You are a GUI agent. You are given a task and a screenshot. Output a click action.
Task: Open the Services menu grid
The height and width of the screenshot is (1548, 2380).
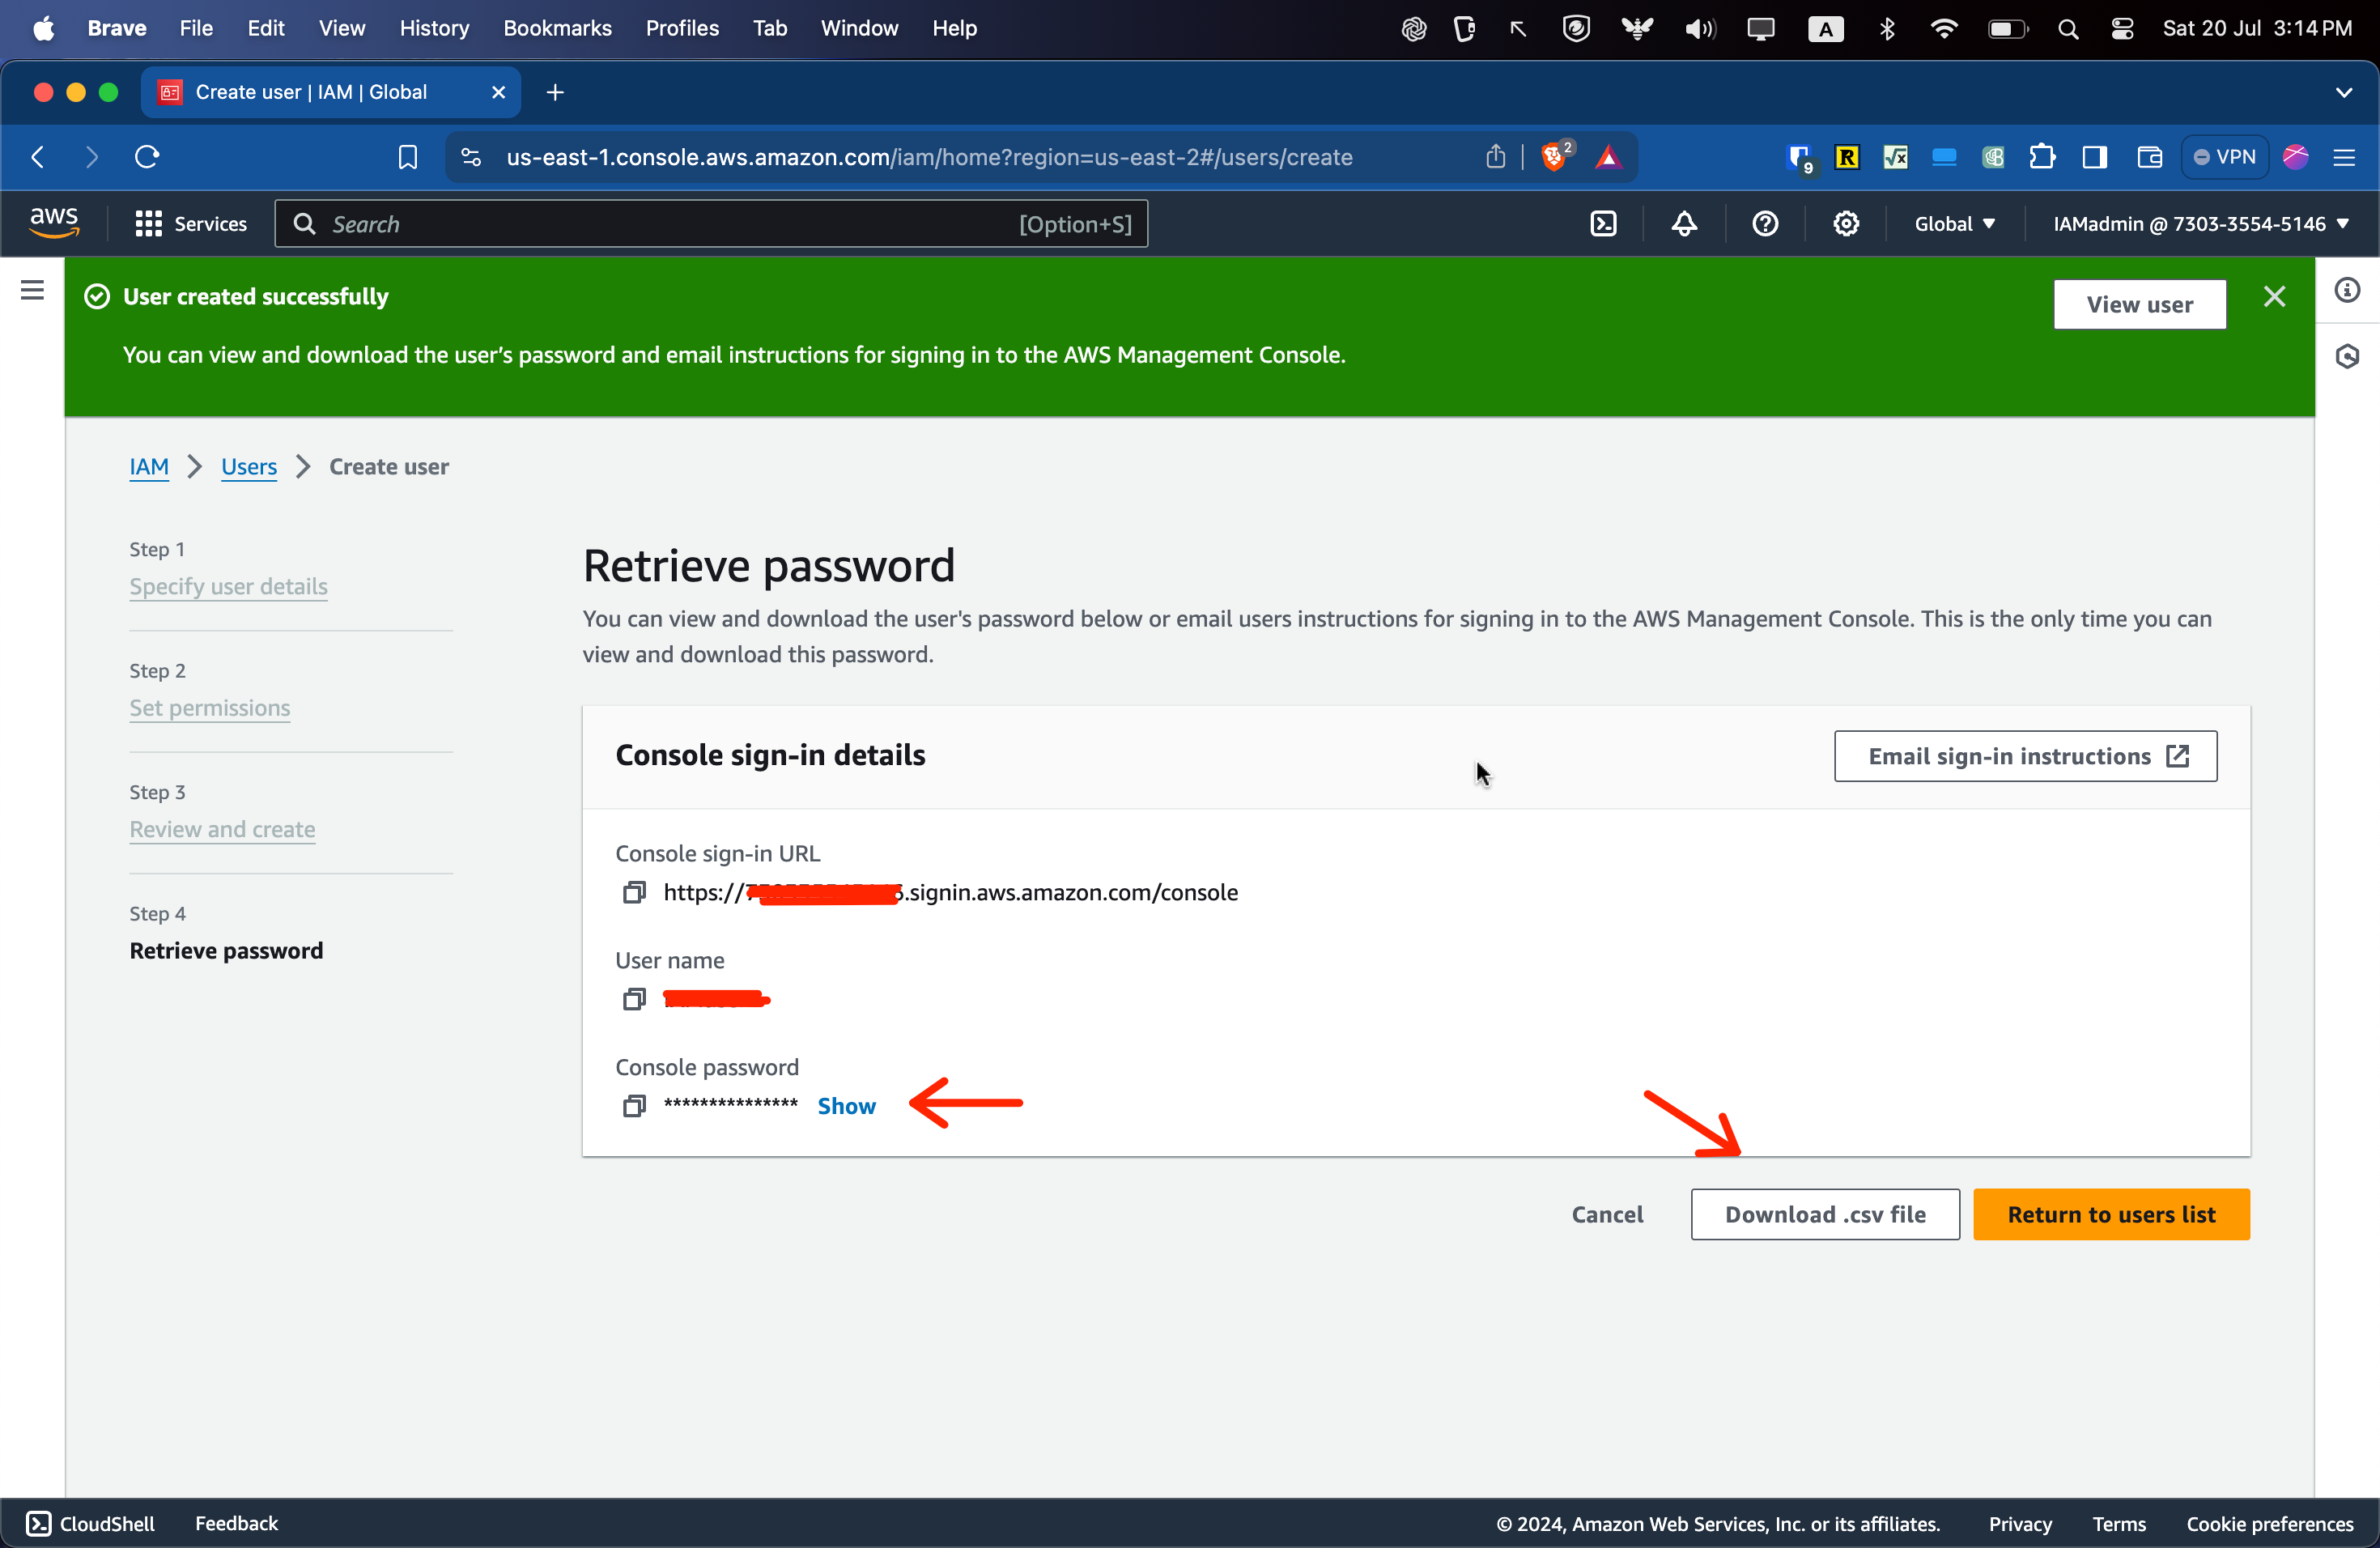[x=190, y=224]
